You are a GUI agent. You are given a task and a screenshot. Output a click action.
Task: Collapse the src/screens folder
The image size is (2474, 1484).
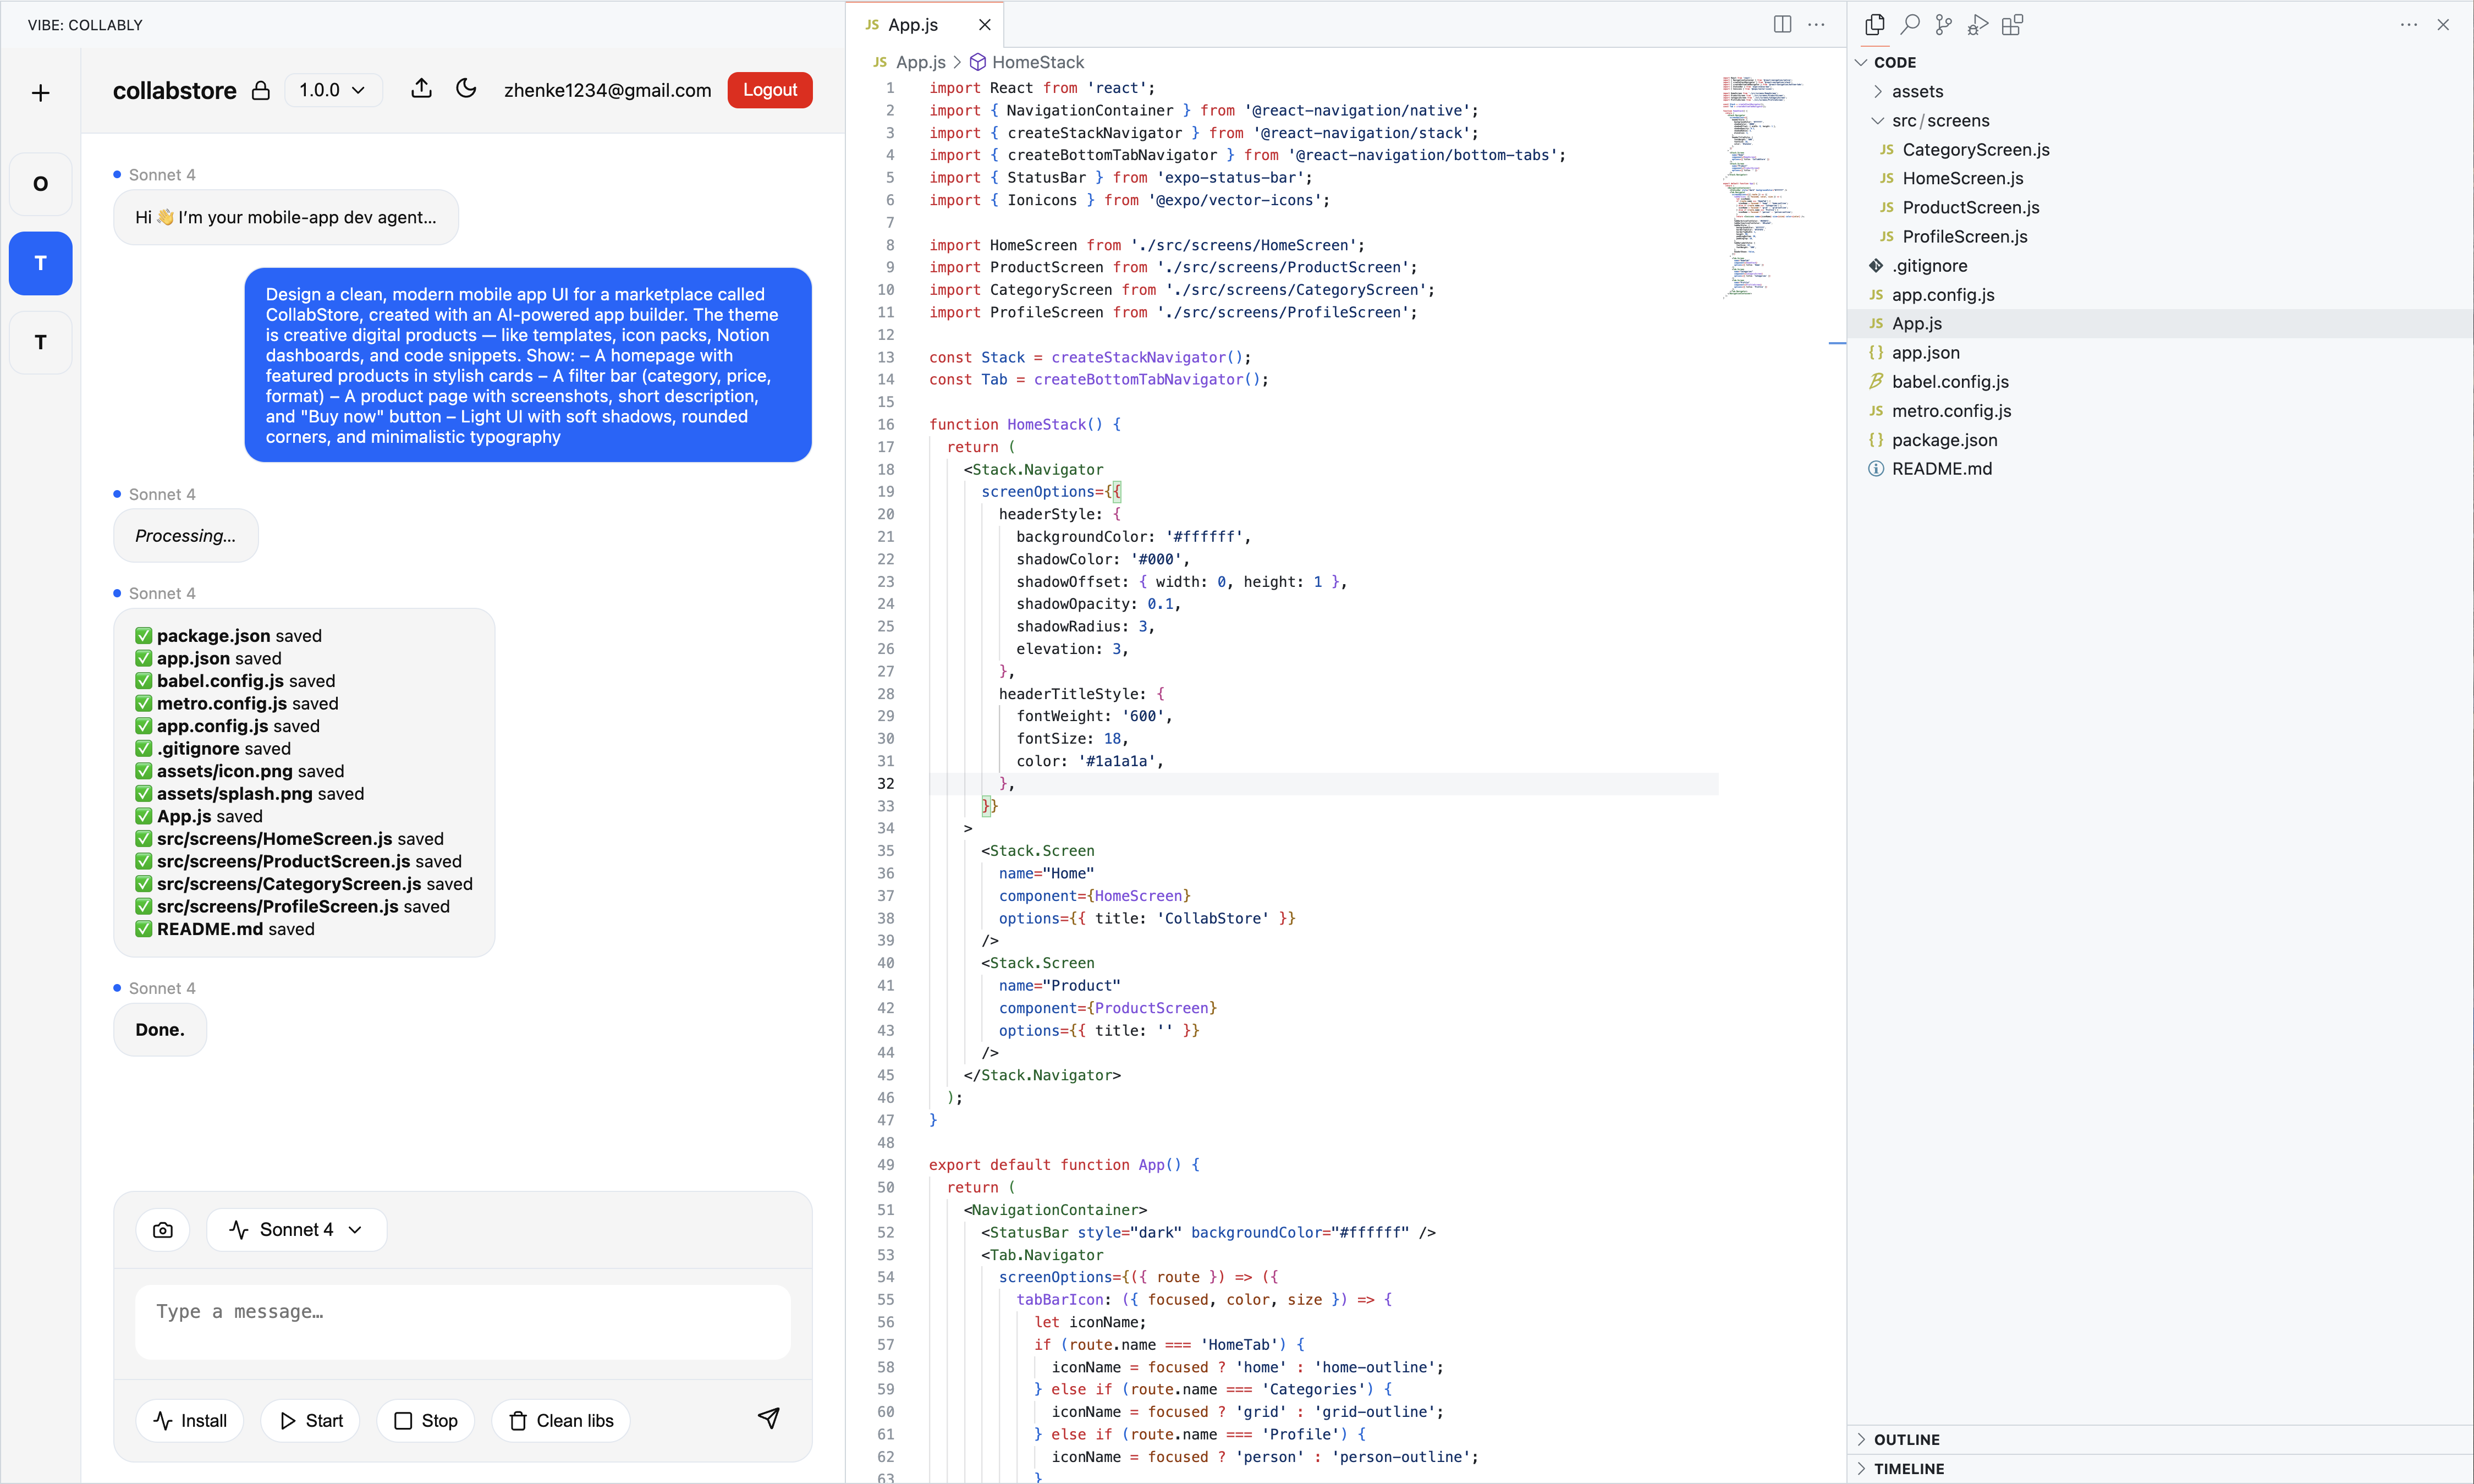[1878, 120]
